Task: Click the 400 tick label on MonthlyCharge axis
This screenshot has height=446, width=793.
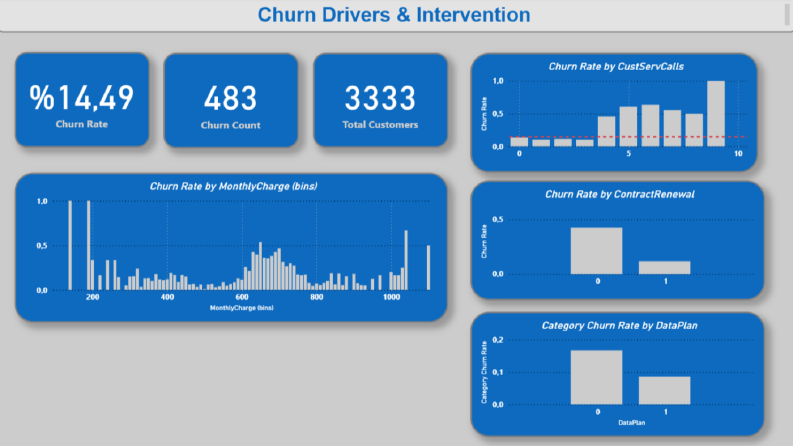Action: (x=167, y=297)
